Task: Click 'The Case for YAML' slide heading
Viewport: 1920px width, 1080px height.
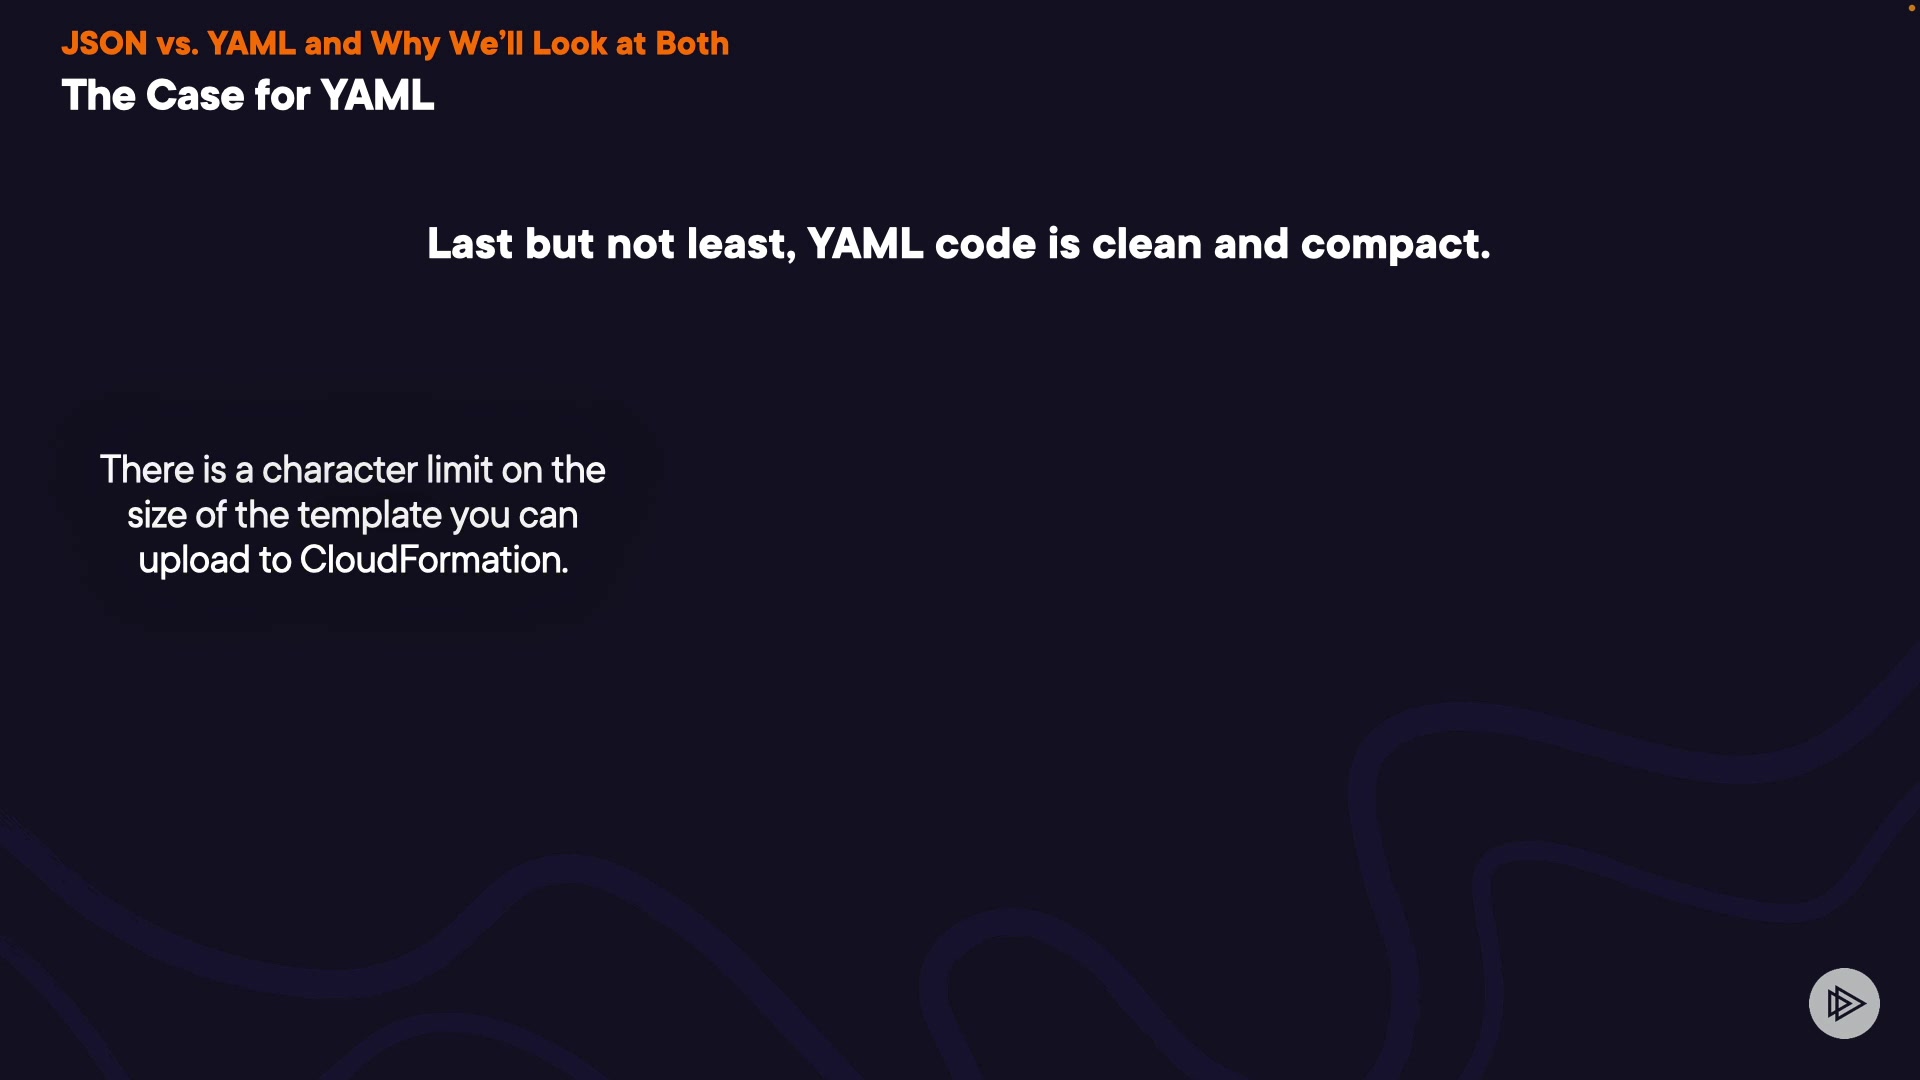Action: coord(248,96)
